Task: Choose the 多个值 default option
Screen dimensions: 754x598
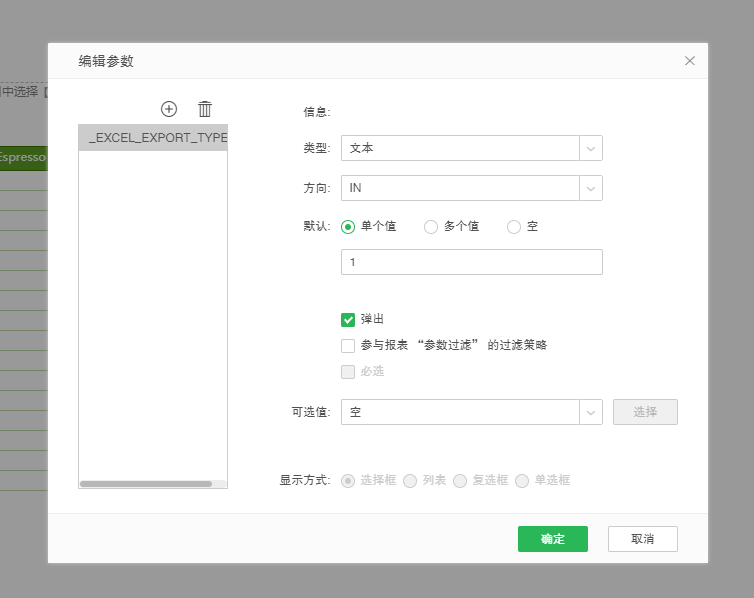Action: click(x=431, y=227)
